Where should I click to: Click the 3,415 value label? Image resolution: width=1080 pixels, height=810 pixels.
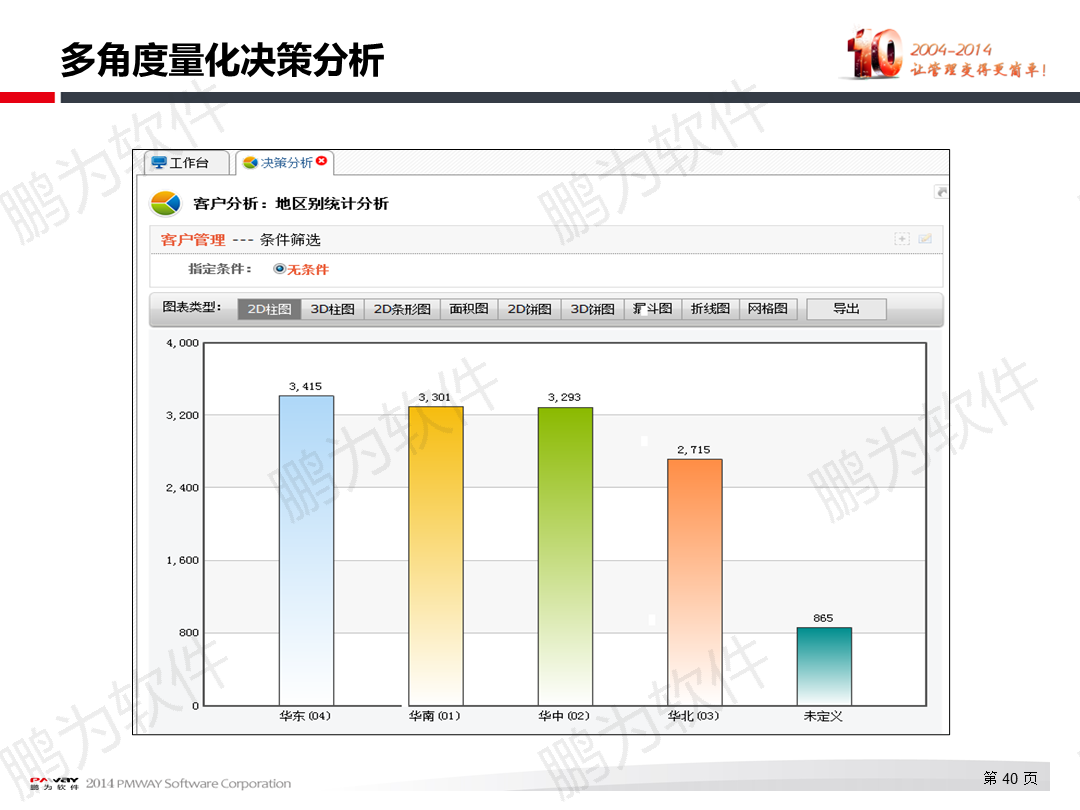pyautogui.click(x=305, y=386)
